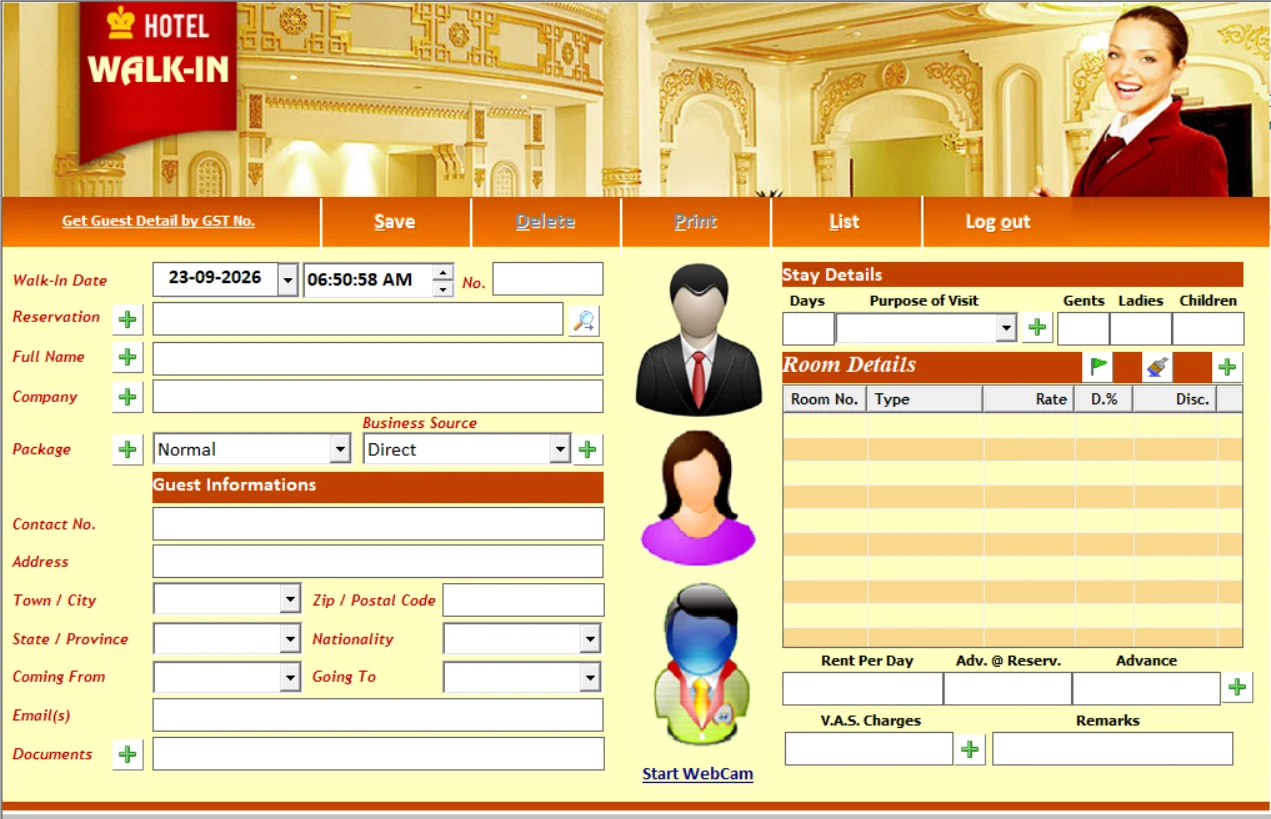Add a room using Room Details plus icon
Image resolution: width=1271 pixels, height=819 pixels.
pyautogui.click(x=1227, y=367)
